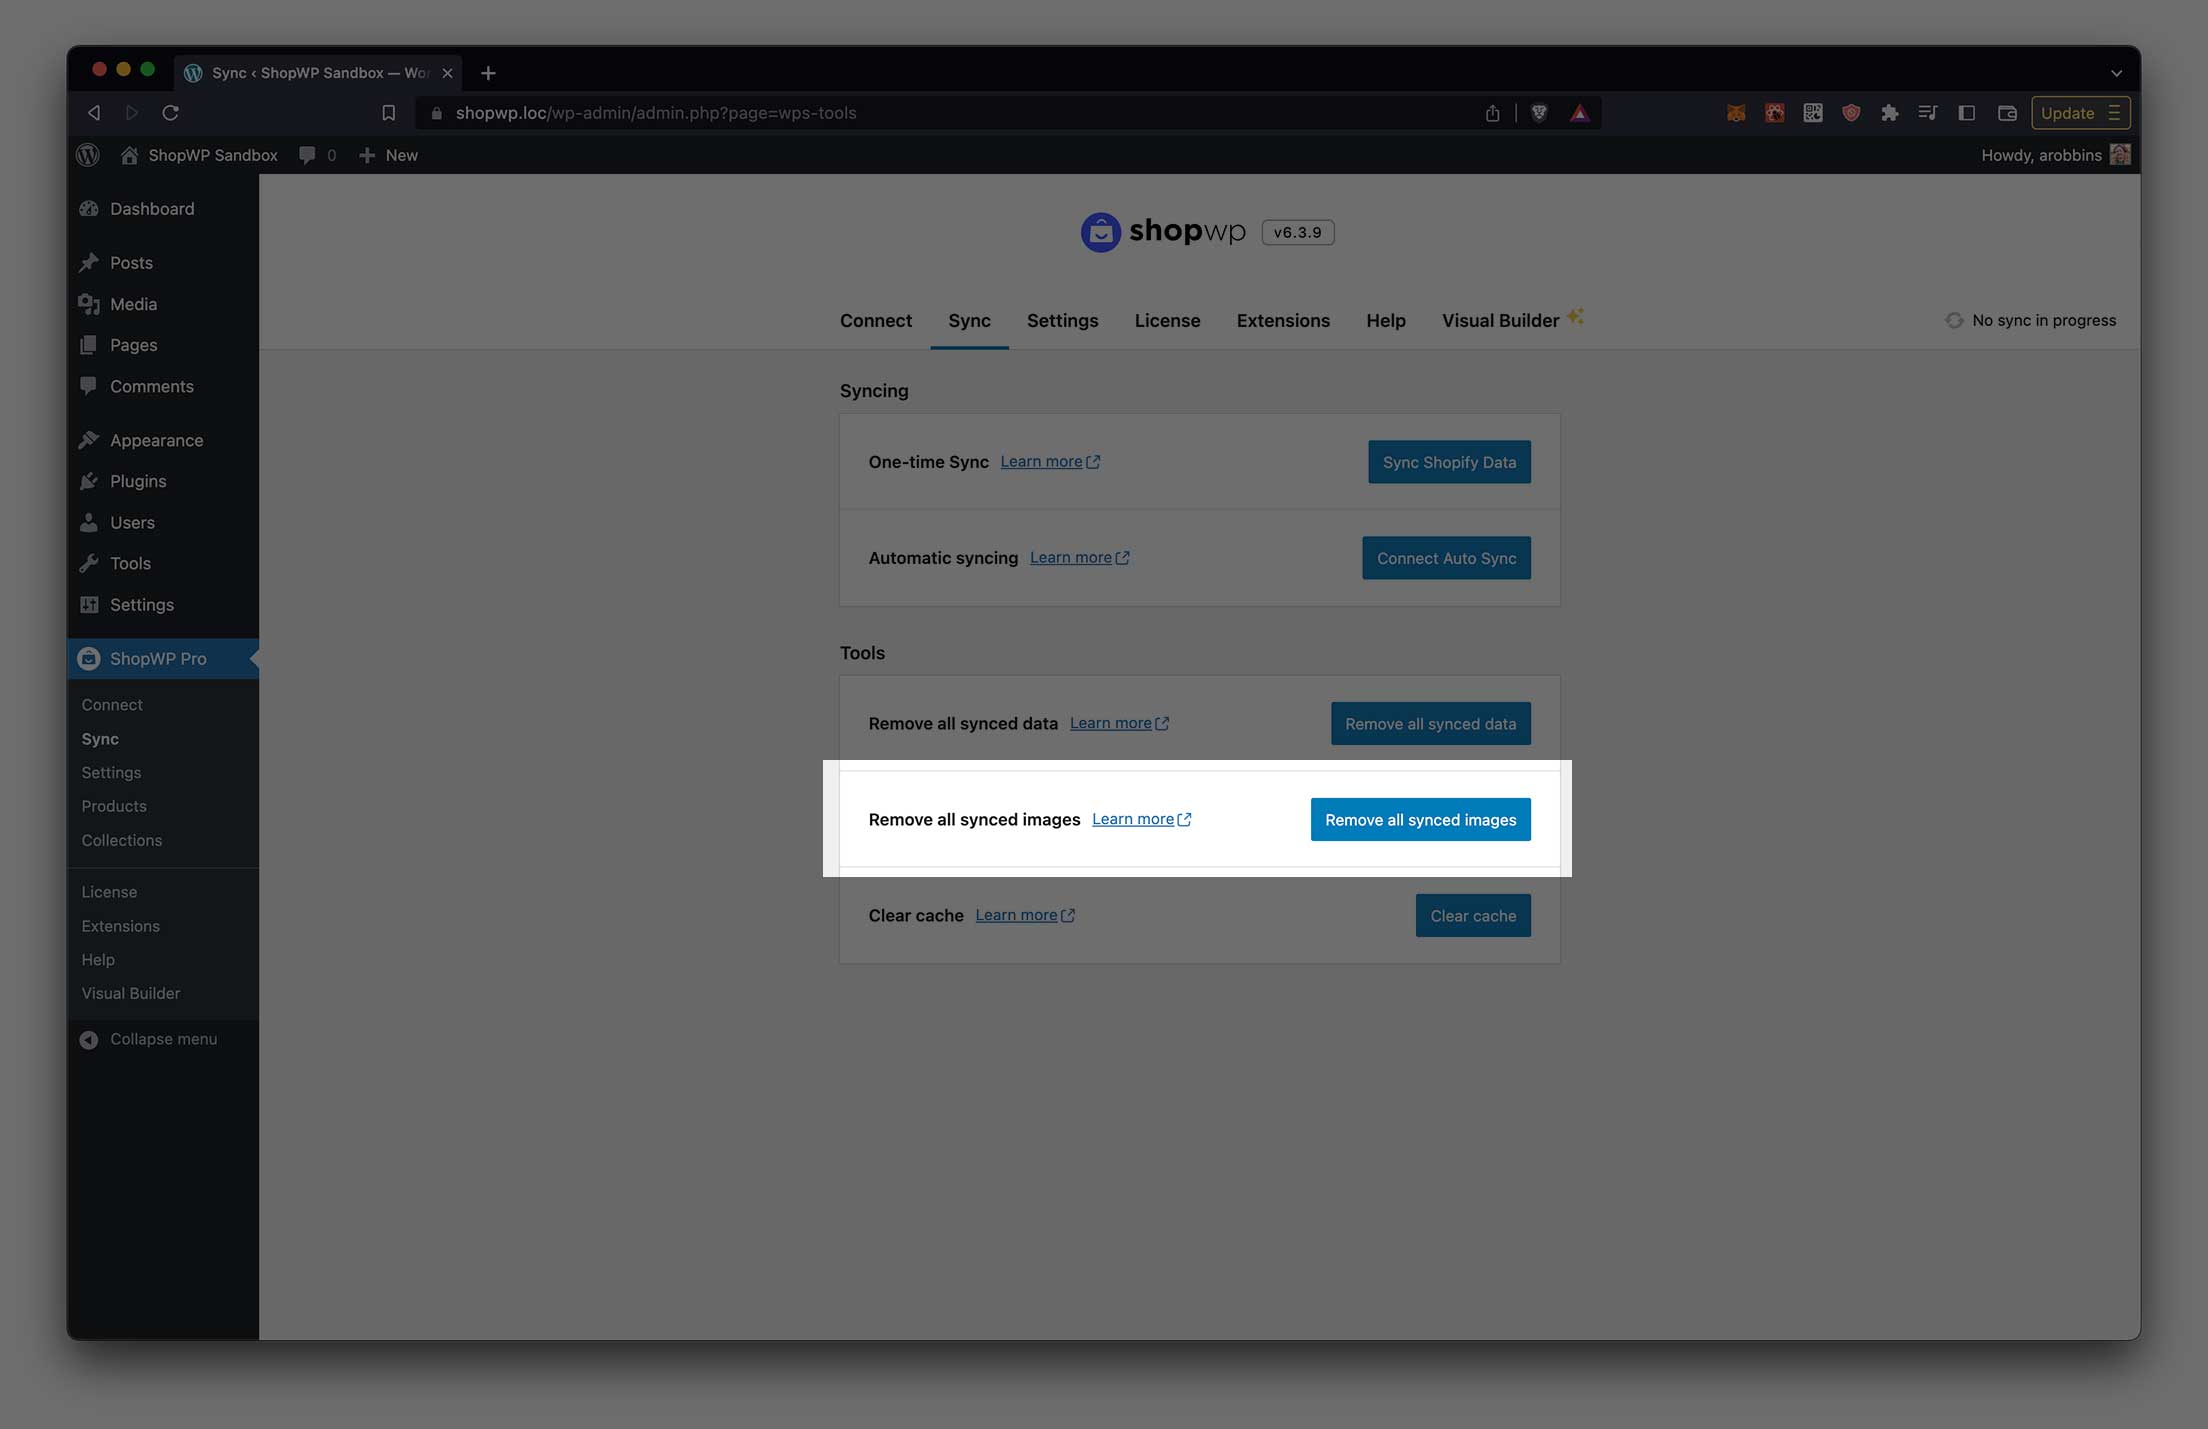Click the Connect Auto Sync button

(x=1446, y=558)
